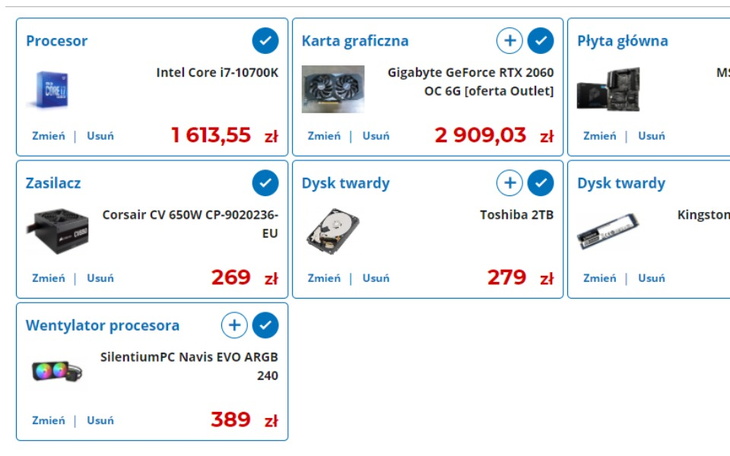
Task: Click Usuń to remove the Gigabyte graphics card
Action: point(376,136)
